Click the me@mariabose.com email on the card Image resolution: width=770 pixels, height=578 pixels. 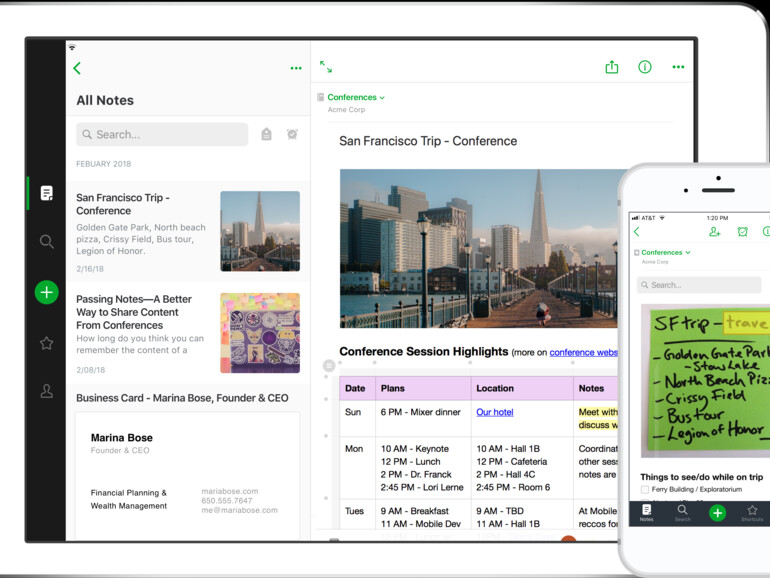pos(239,510)
